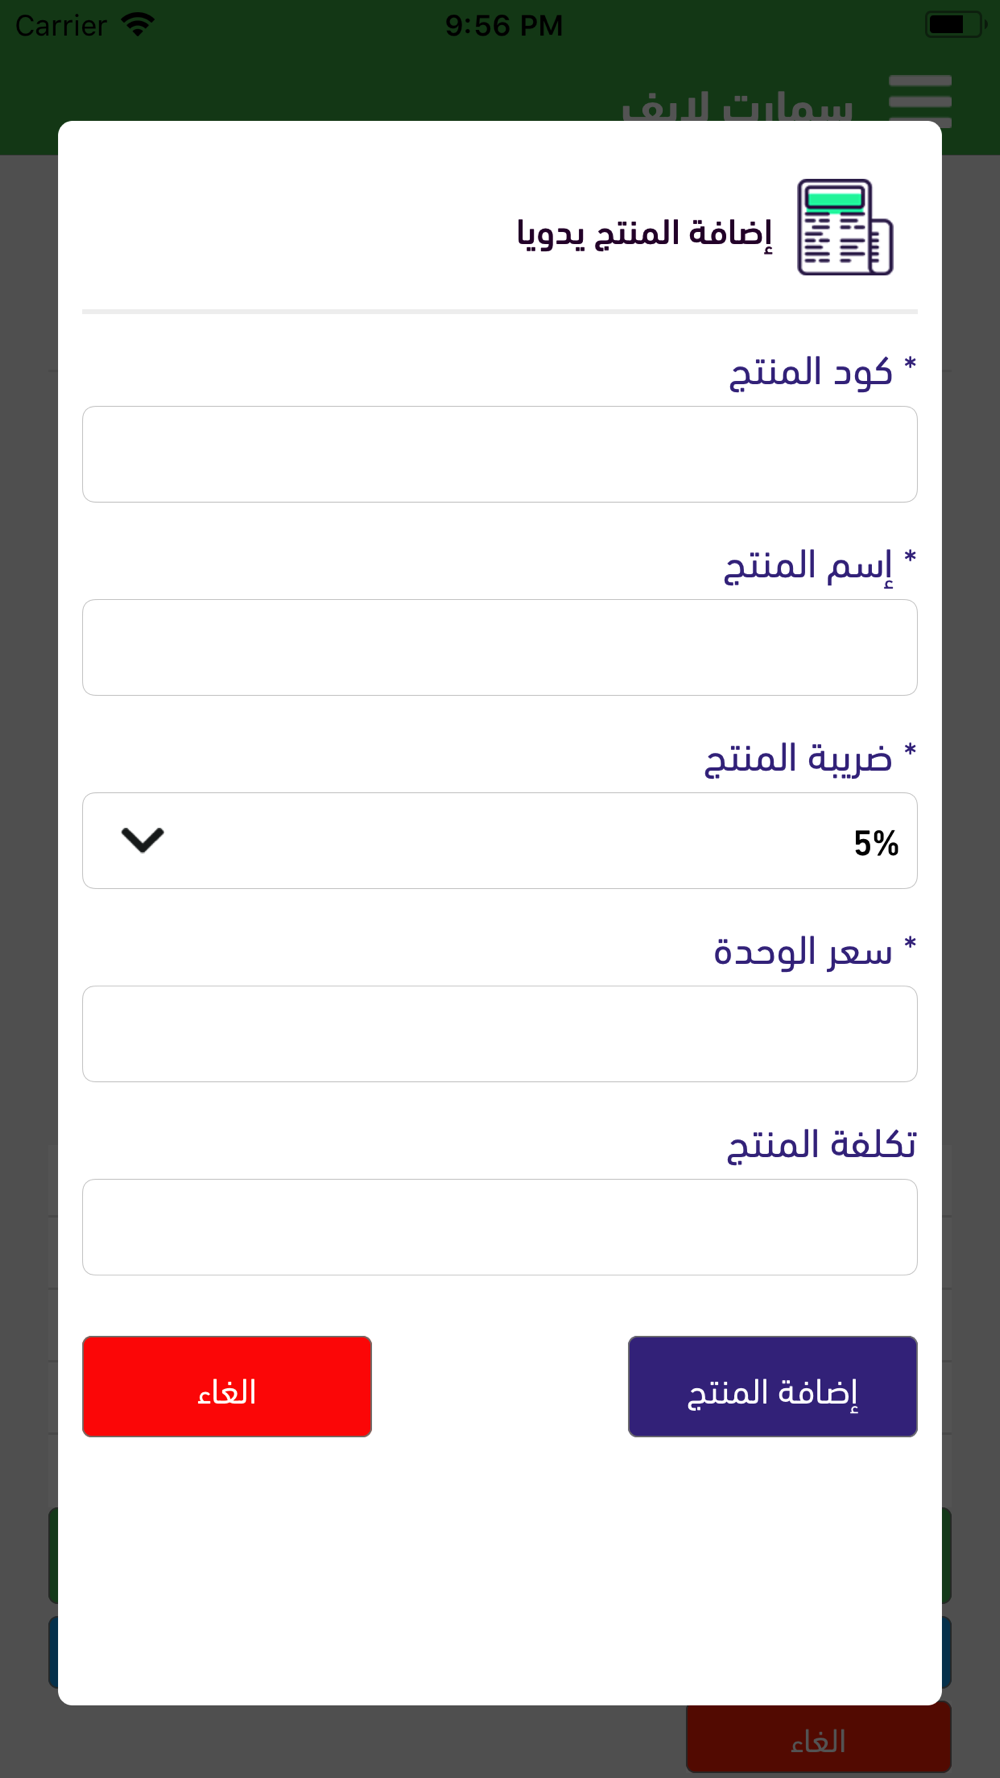The height and width of the screenshot is (1778, 1000).
Task: Click the dialog title إضافة المنتج يدويا
Action: tap(645, 232)
